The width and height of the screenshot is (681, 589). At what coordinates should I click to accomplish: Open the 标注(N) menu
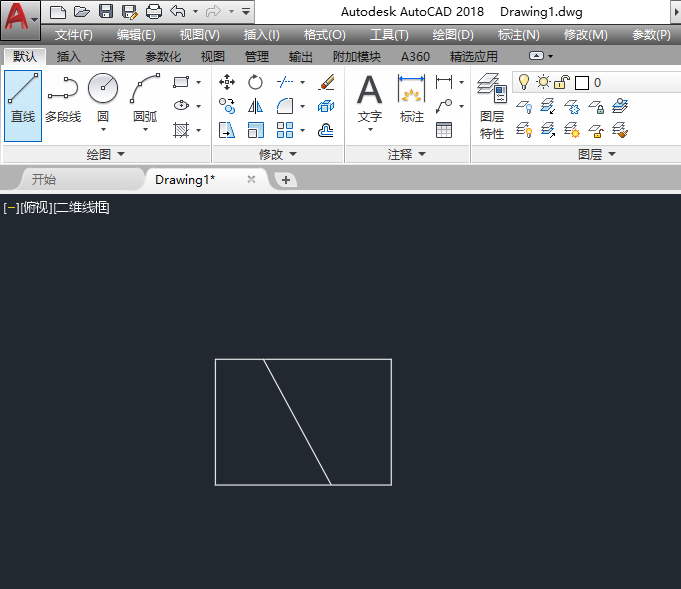(x=519, y=35)
